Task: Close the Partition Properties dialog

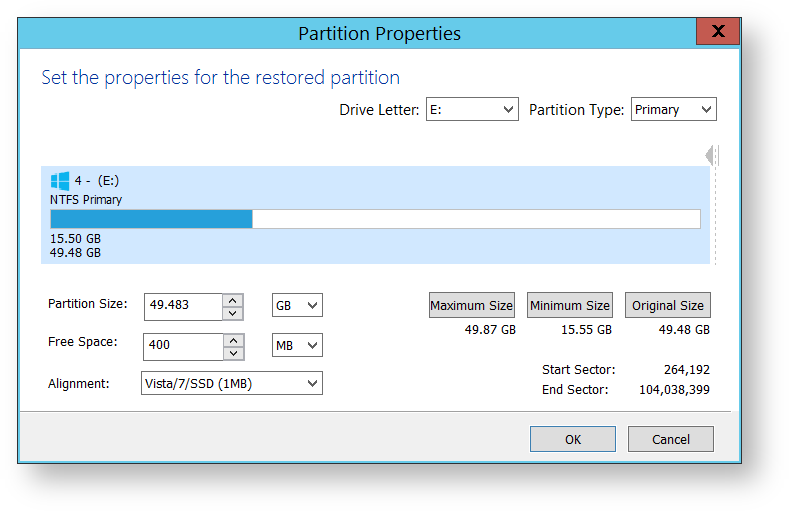Action: pos(718,31)
